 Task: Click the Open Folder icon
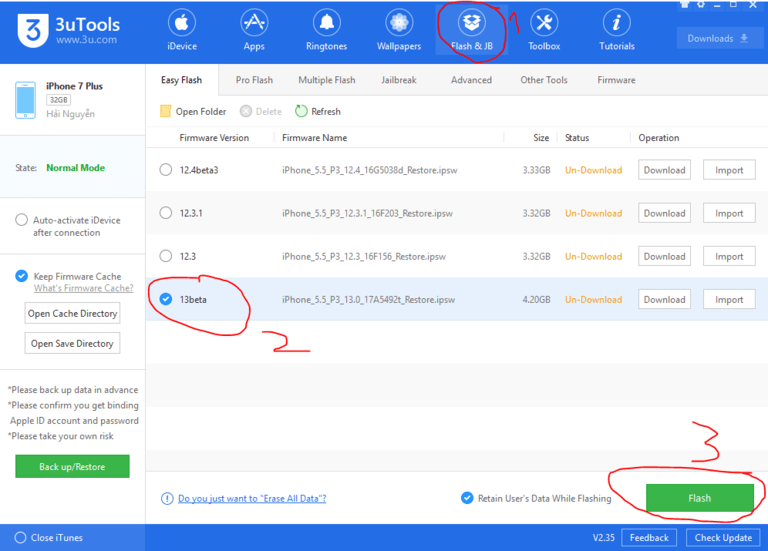pyautogui.click(x=166, y=111)
